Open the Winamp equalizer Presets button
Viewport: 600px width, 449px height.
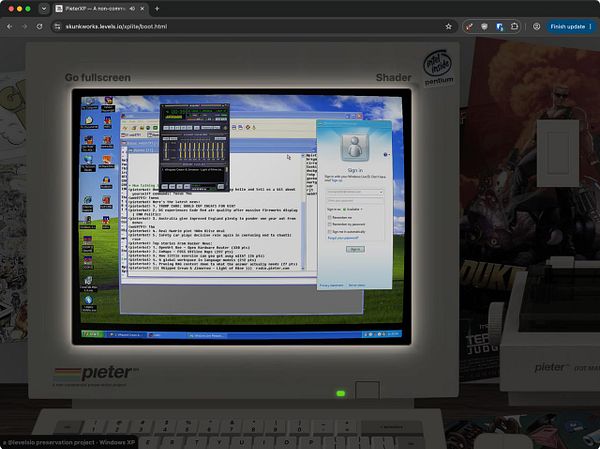220,139
